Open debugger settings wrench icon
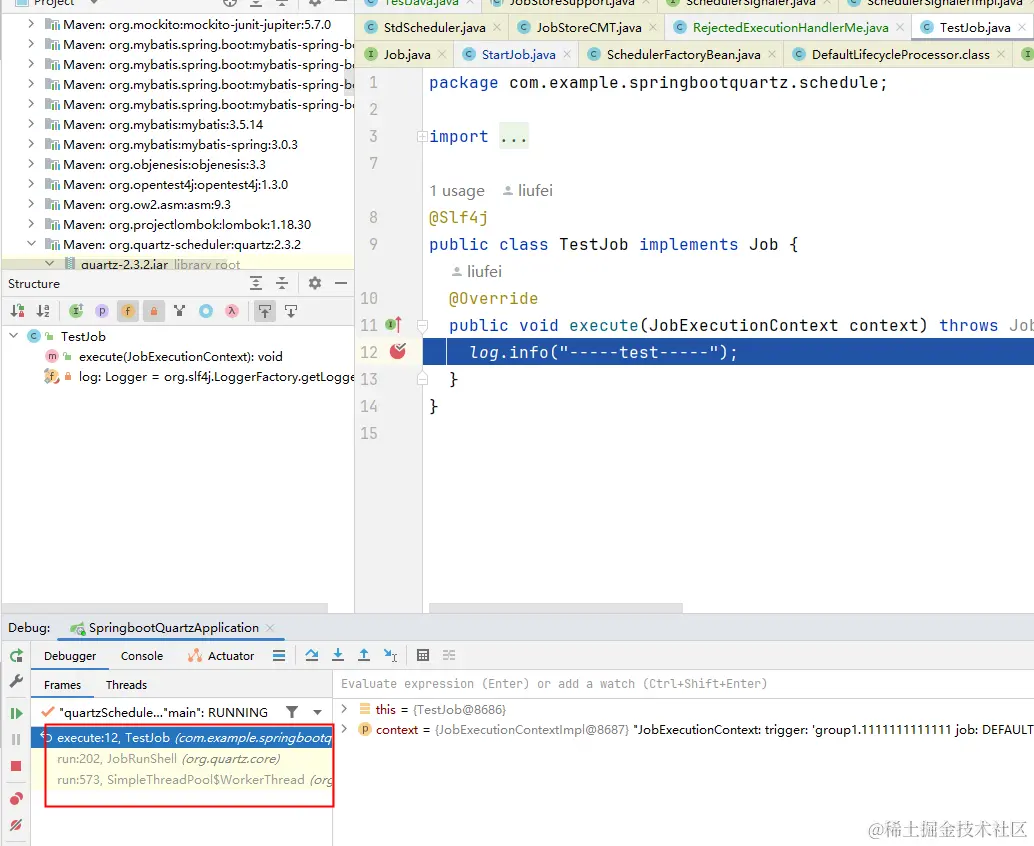Screen dimensions: 1034x846 point(16,681)
